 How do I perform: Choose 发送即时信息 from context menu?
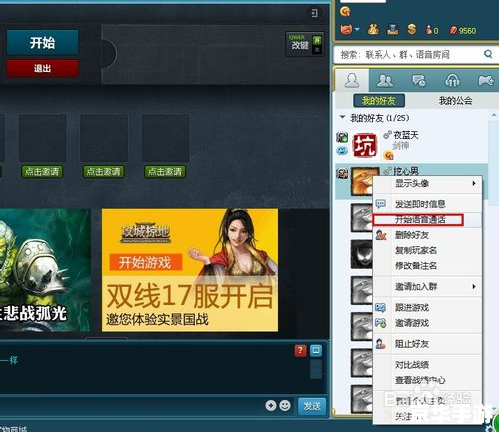(x=427, y=204)
